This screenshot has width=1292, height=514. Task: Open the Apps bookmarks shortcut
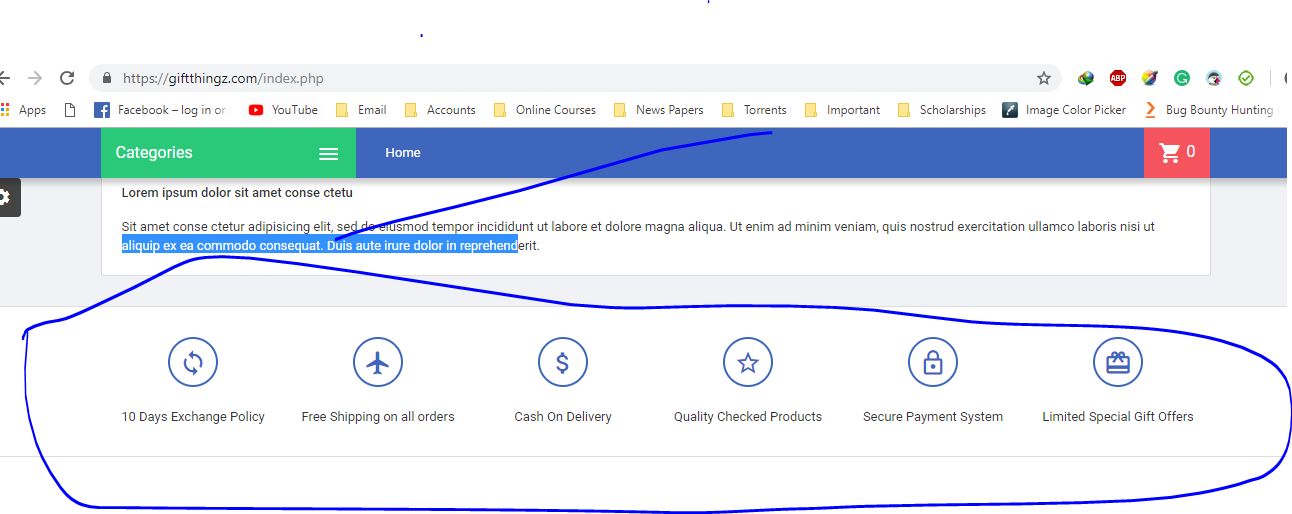coord(24,110)
